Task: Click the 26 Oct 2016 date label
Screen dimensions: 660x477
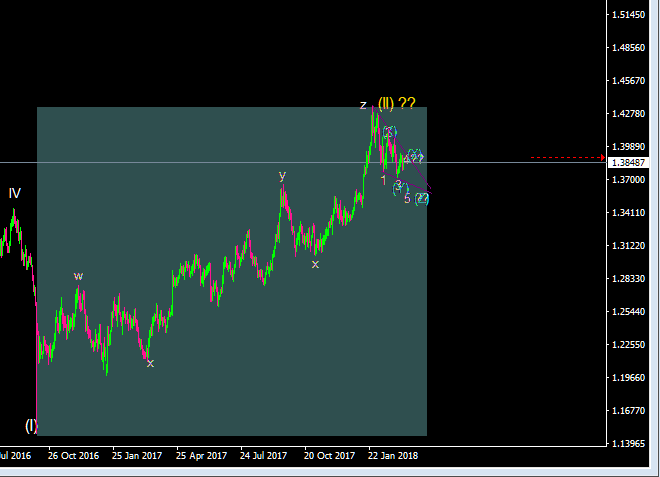Action: coord(73,455)
